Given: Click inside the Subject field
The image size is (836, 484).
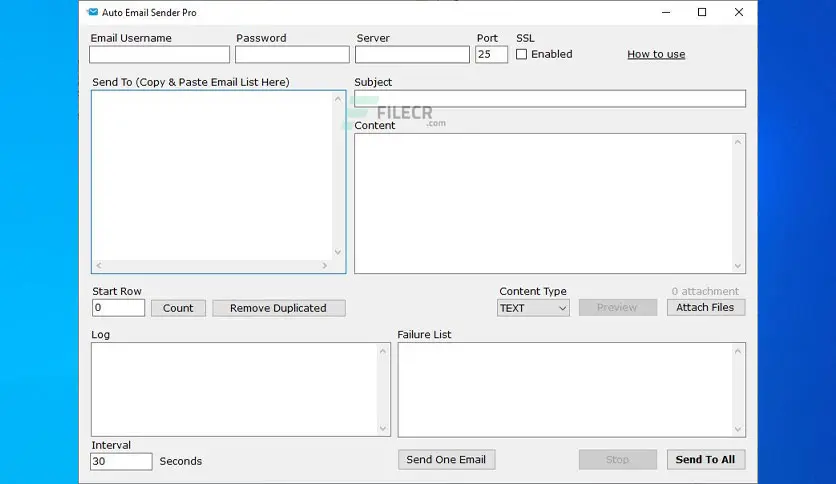Looking at the screenshot, I should click(550, 99).
